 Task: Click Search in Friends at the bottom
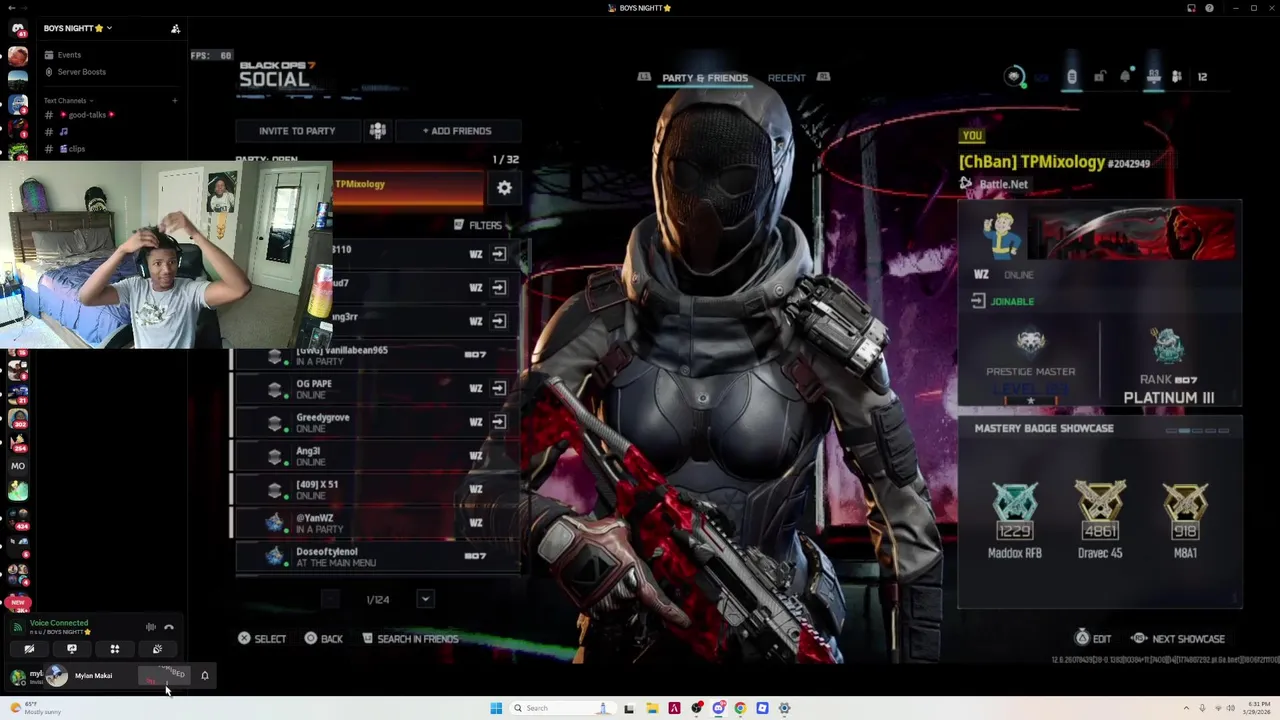[x=410, y=639]
